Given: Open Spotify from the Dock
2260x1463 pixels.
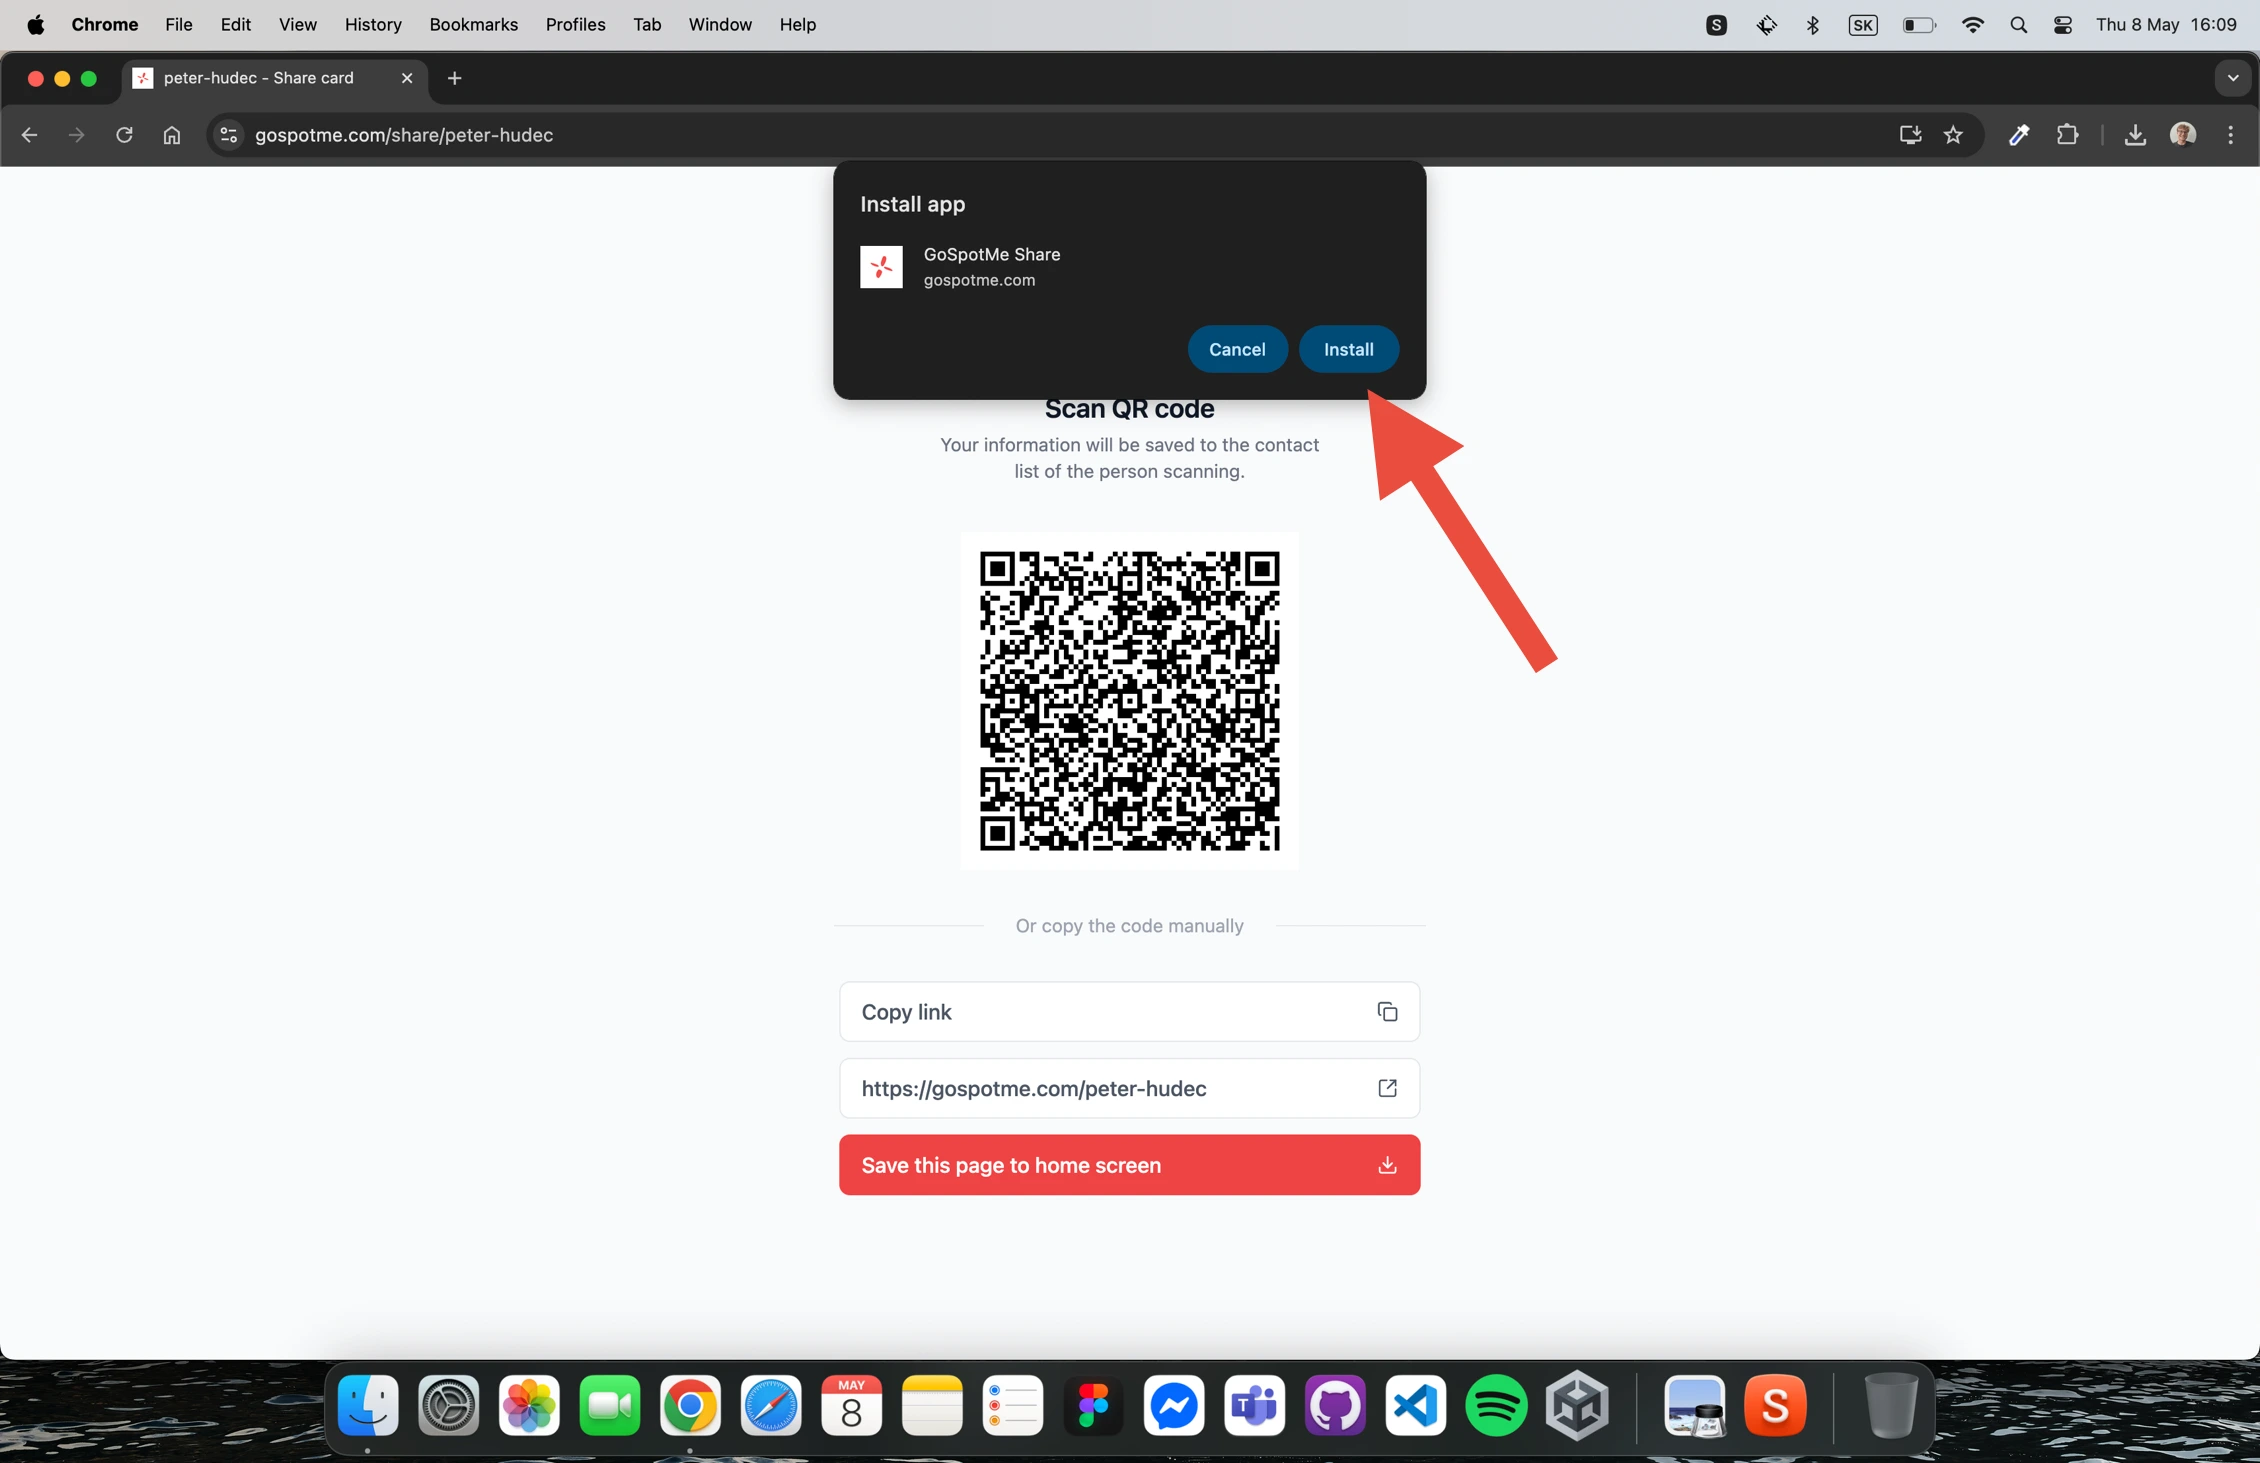Looking at the screenshot, I should pyautogui.click(x=1496, y=1405).
